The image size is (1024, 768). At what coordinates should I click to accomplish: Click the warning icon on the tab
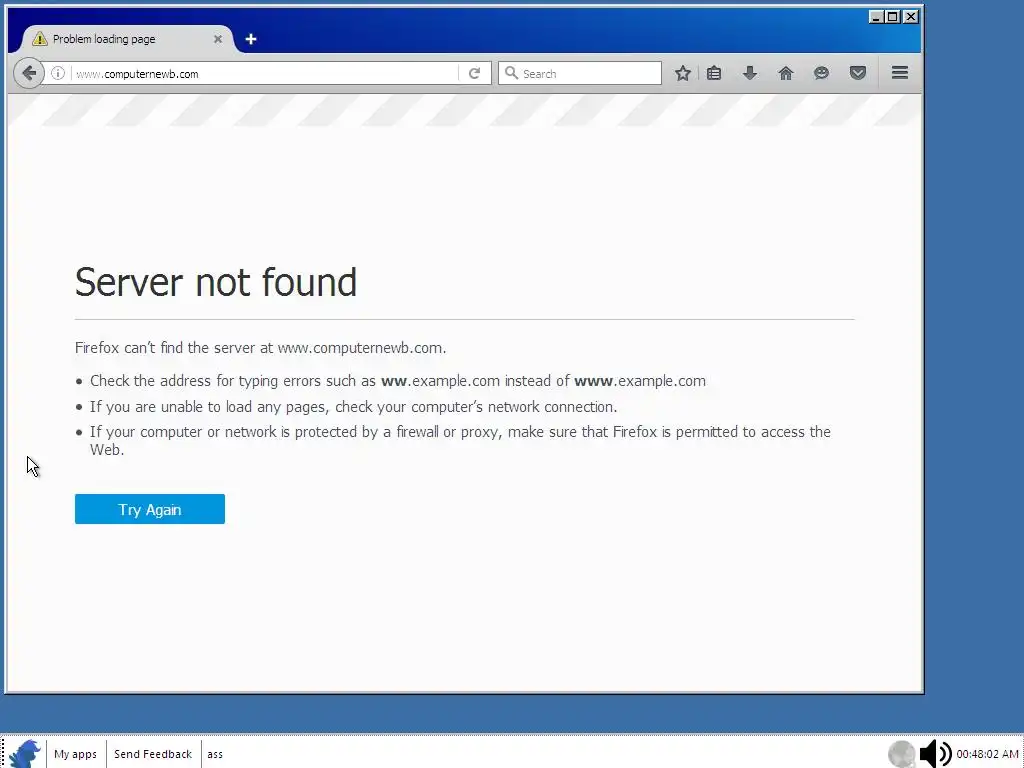(40, 39)
